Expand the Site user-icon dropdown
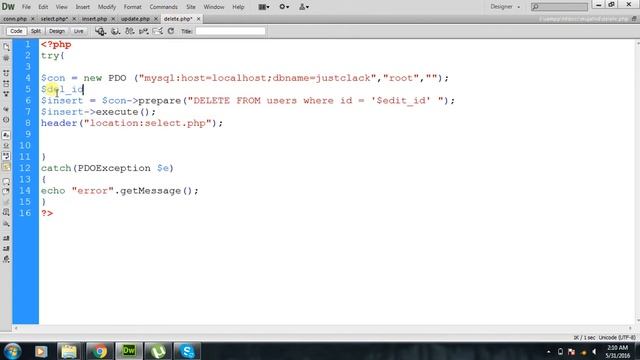640x360 pixels. (x=304, y=7)
